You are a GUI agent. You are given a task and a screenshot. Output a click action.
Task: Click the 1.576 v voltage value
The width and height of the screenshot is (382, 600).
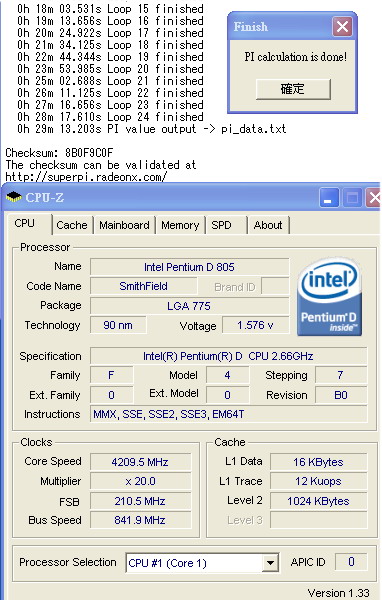[x=255, y=325]
